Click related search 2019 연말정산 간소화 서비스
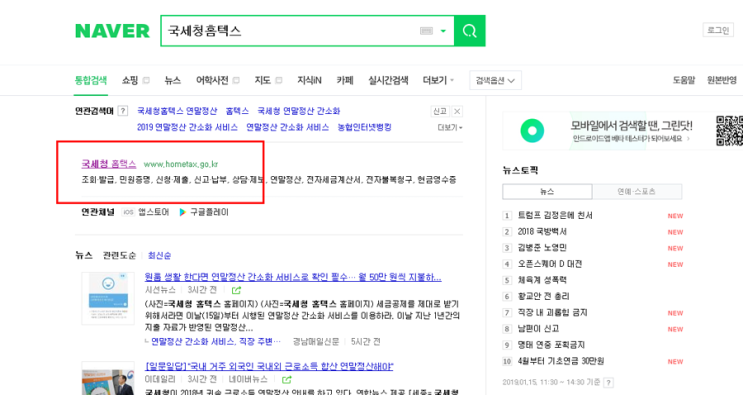The width and height of the screenshot is (743, 395). [x=187, y=127]
